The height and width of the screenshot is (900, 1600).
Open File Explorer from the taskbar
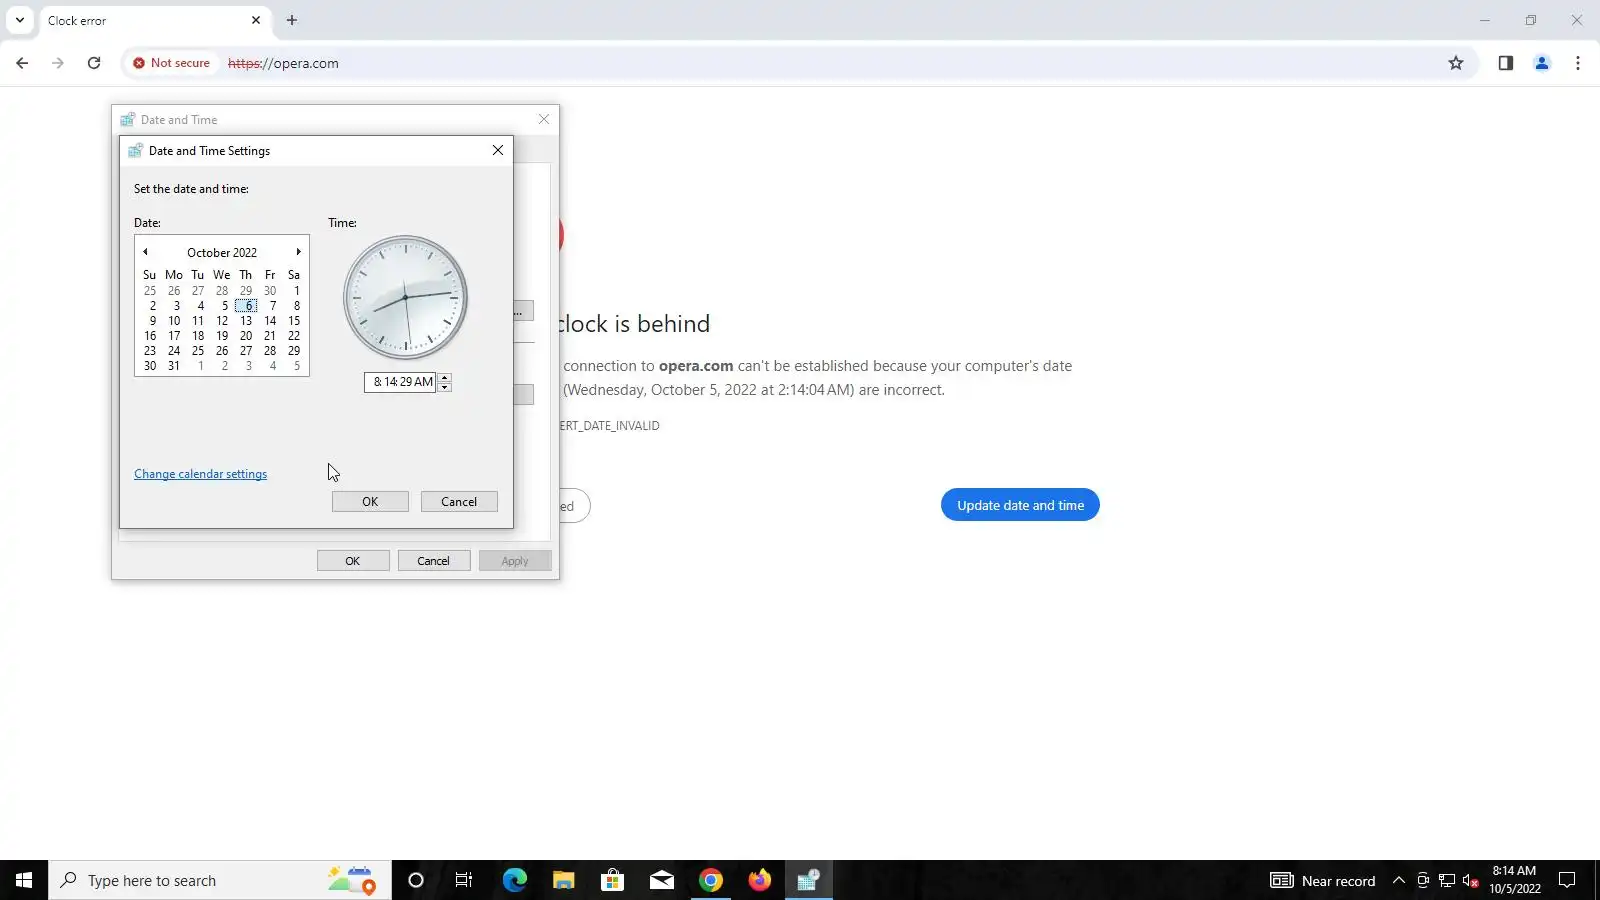tap(563, 880)
